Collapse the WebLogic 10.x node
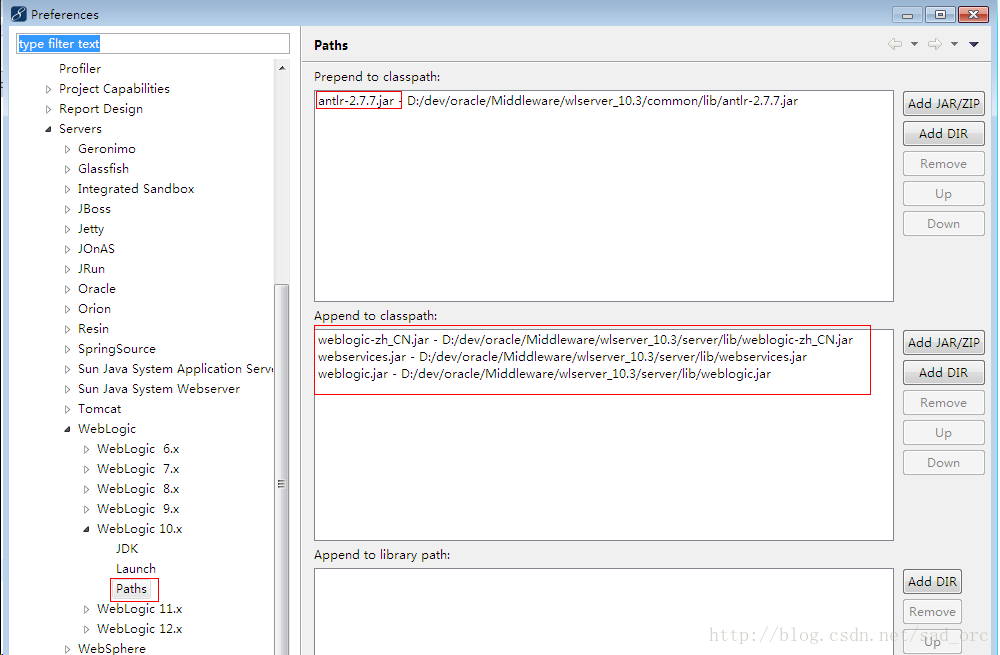This screenshot has height=655, width=1000. pyautogui.click(x=87, y=529)
